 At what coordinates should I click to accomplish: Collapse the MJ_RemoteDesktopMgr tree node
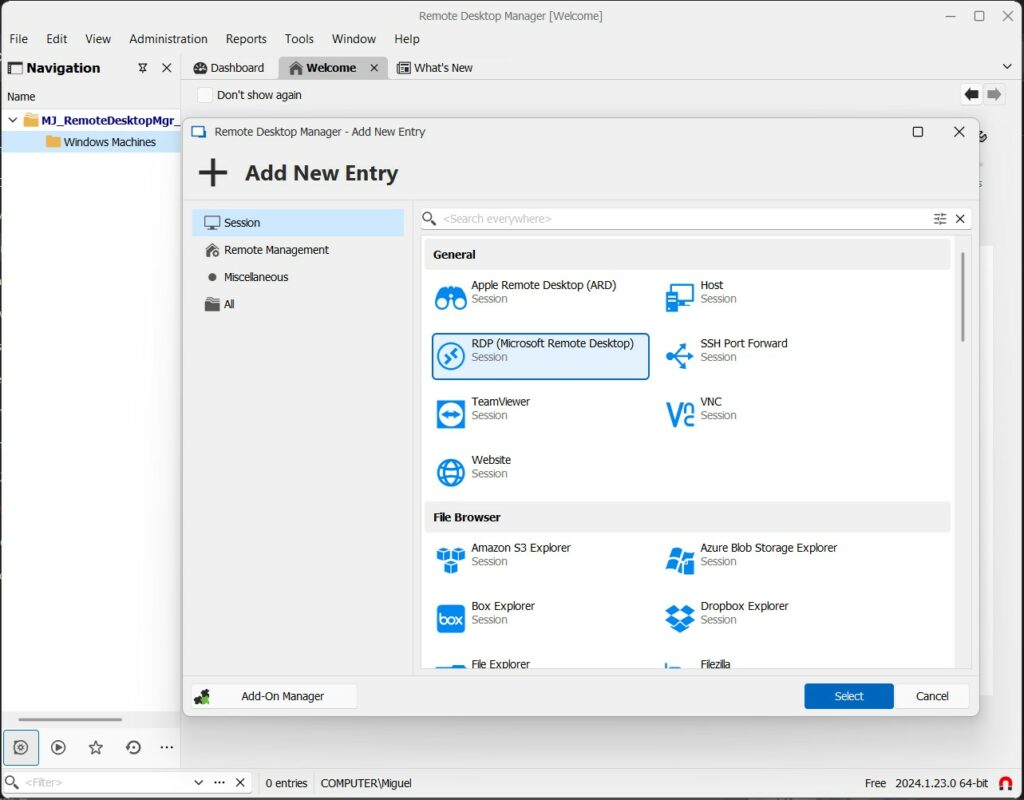pyautogui.click(x=13, y=120)
